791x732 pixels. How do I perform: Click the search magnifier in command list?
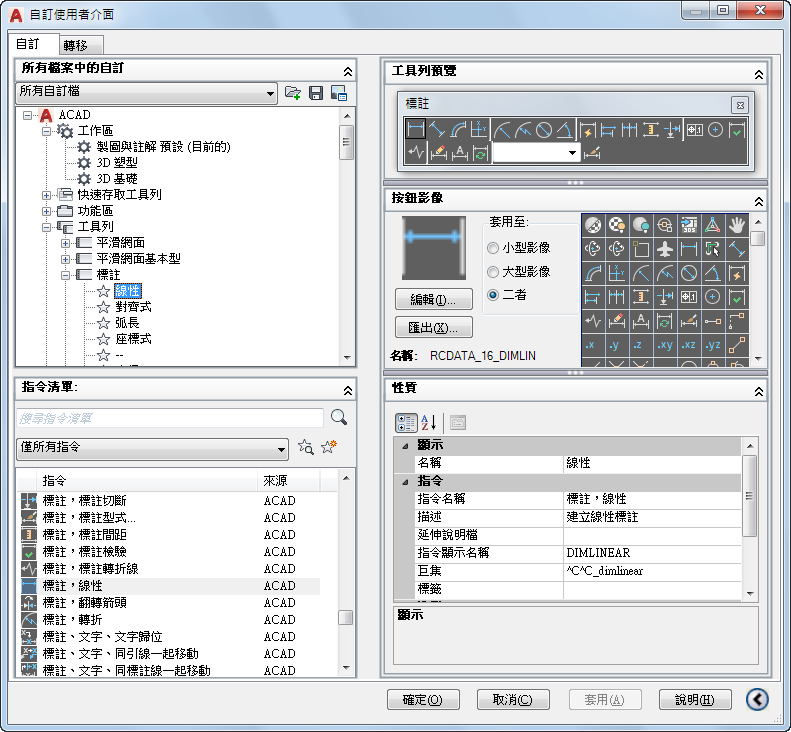[x=338, y=417]
